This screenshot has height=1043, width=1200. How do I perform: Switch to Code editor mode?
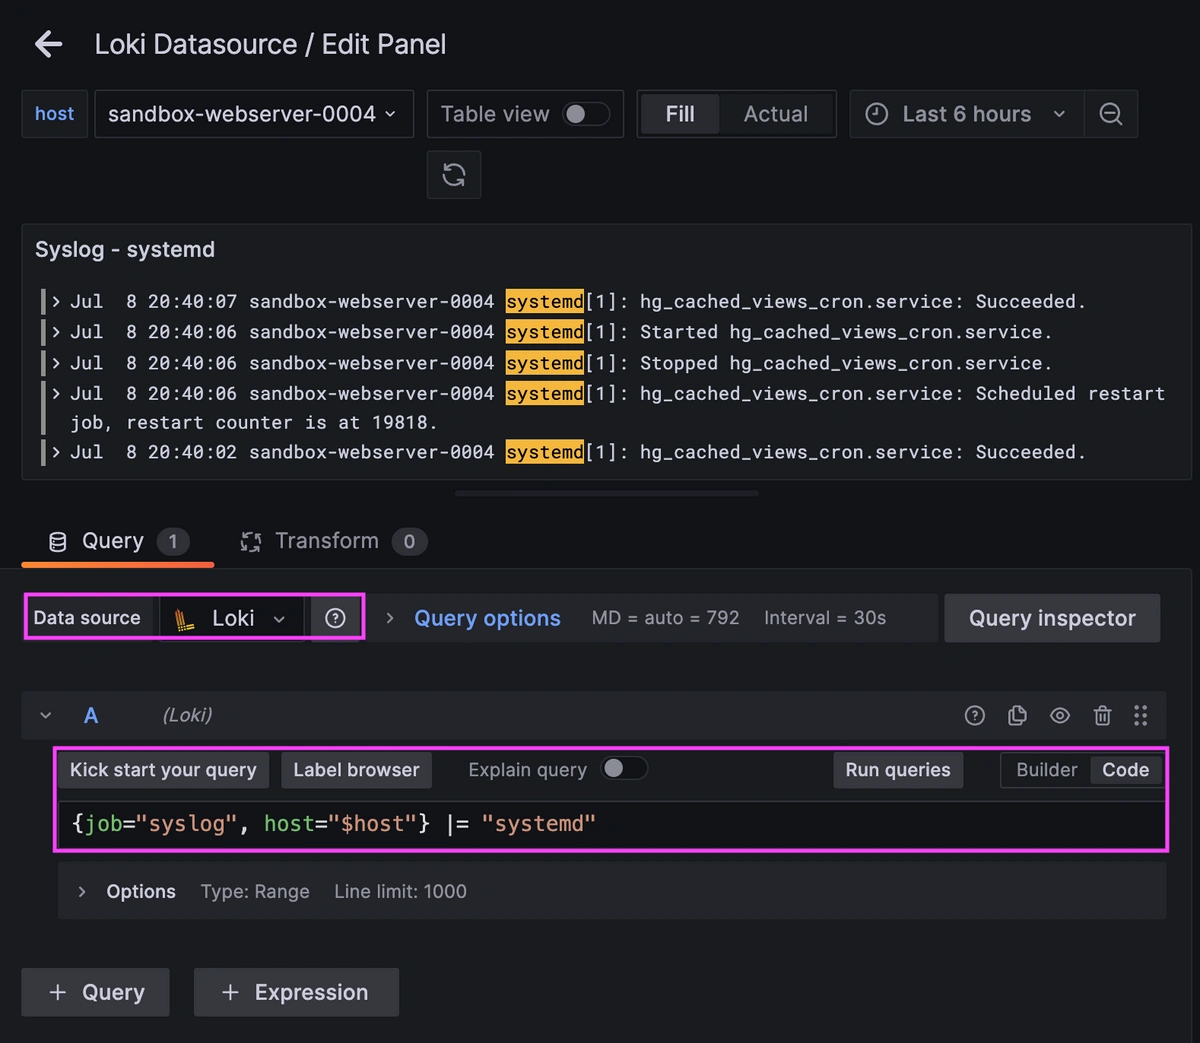(x=1125, y=770)
